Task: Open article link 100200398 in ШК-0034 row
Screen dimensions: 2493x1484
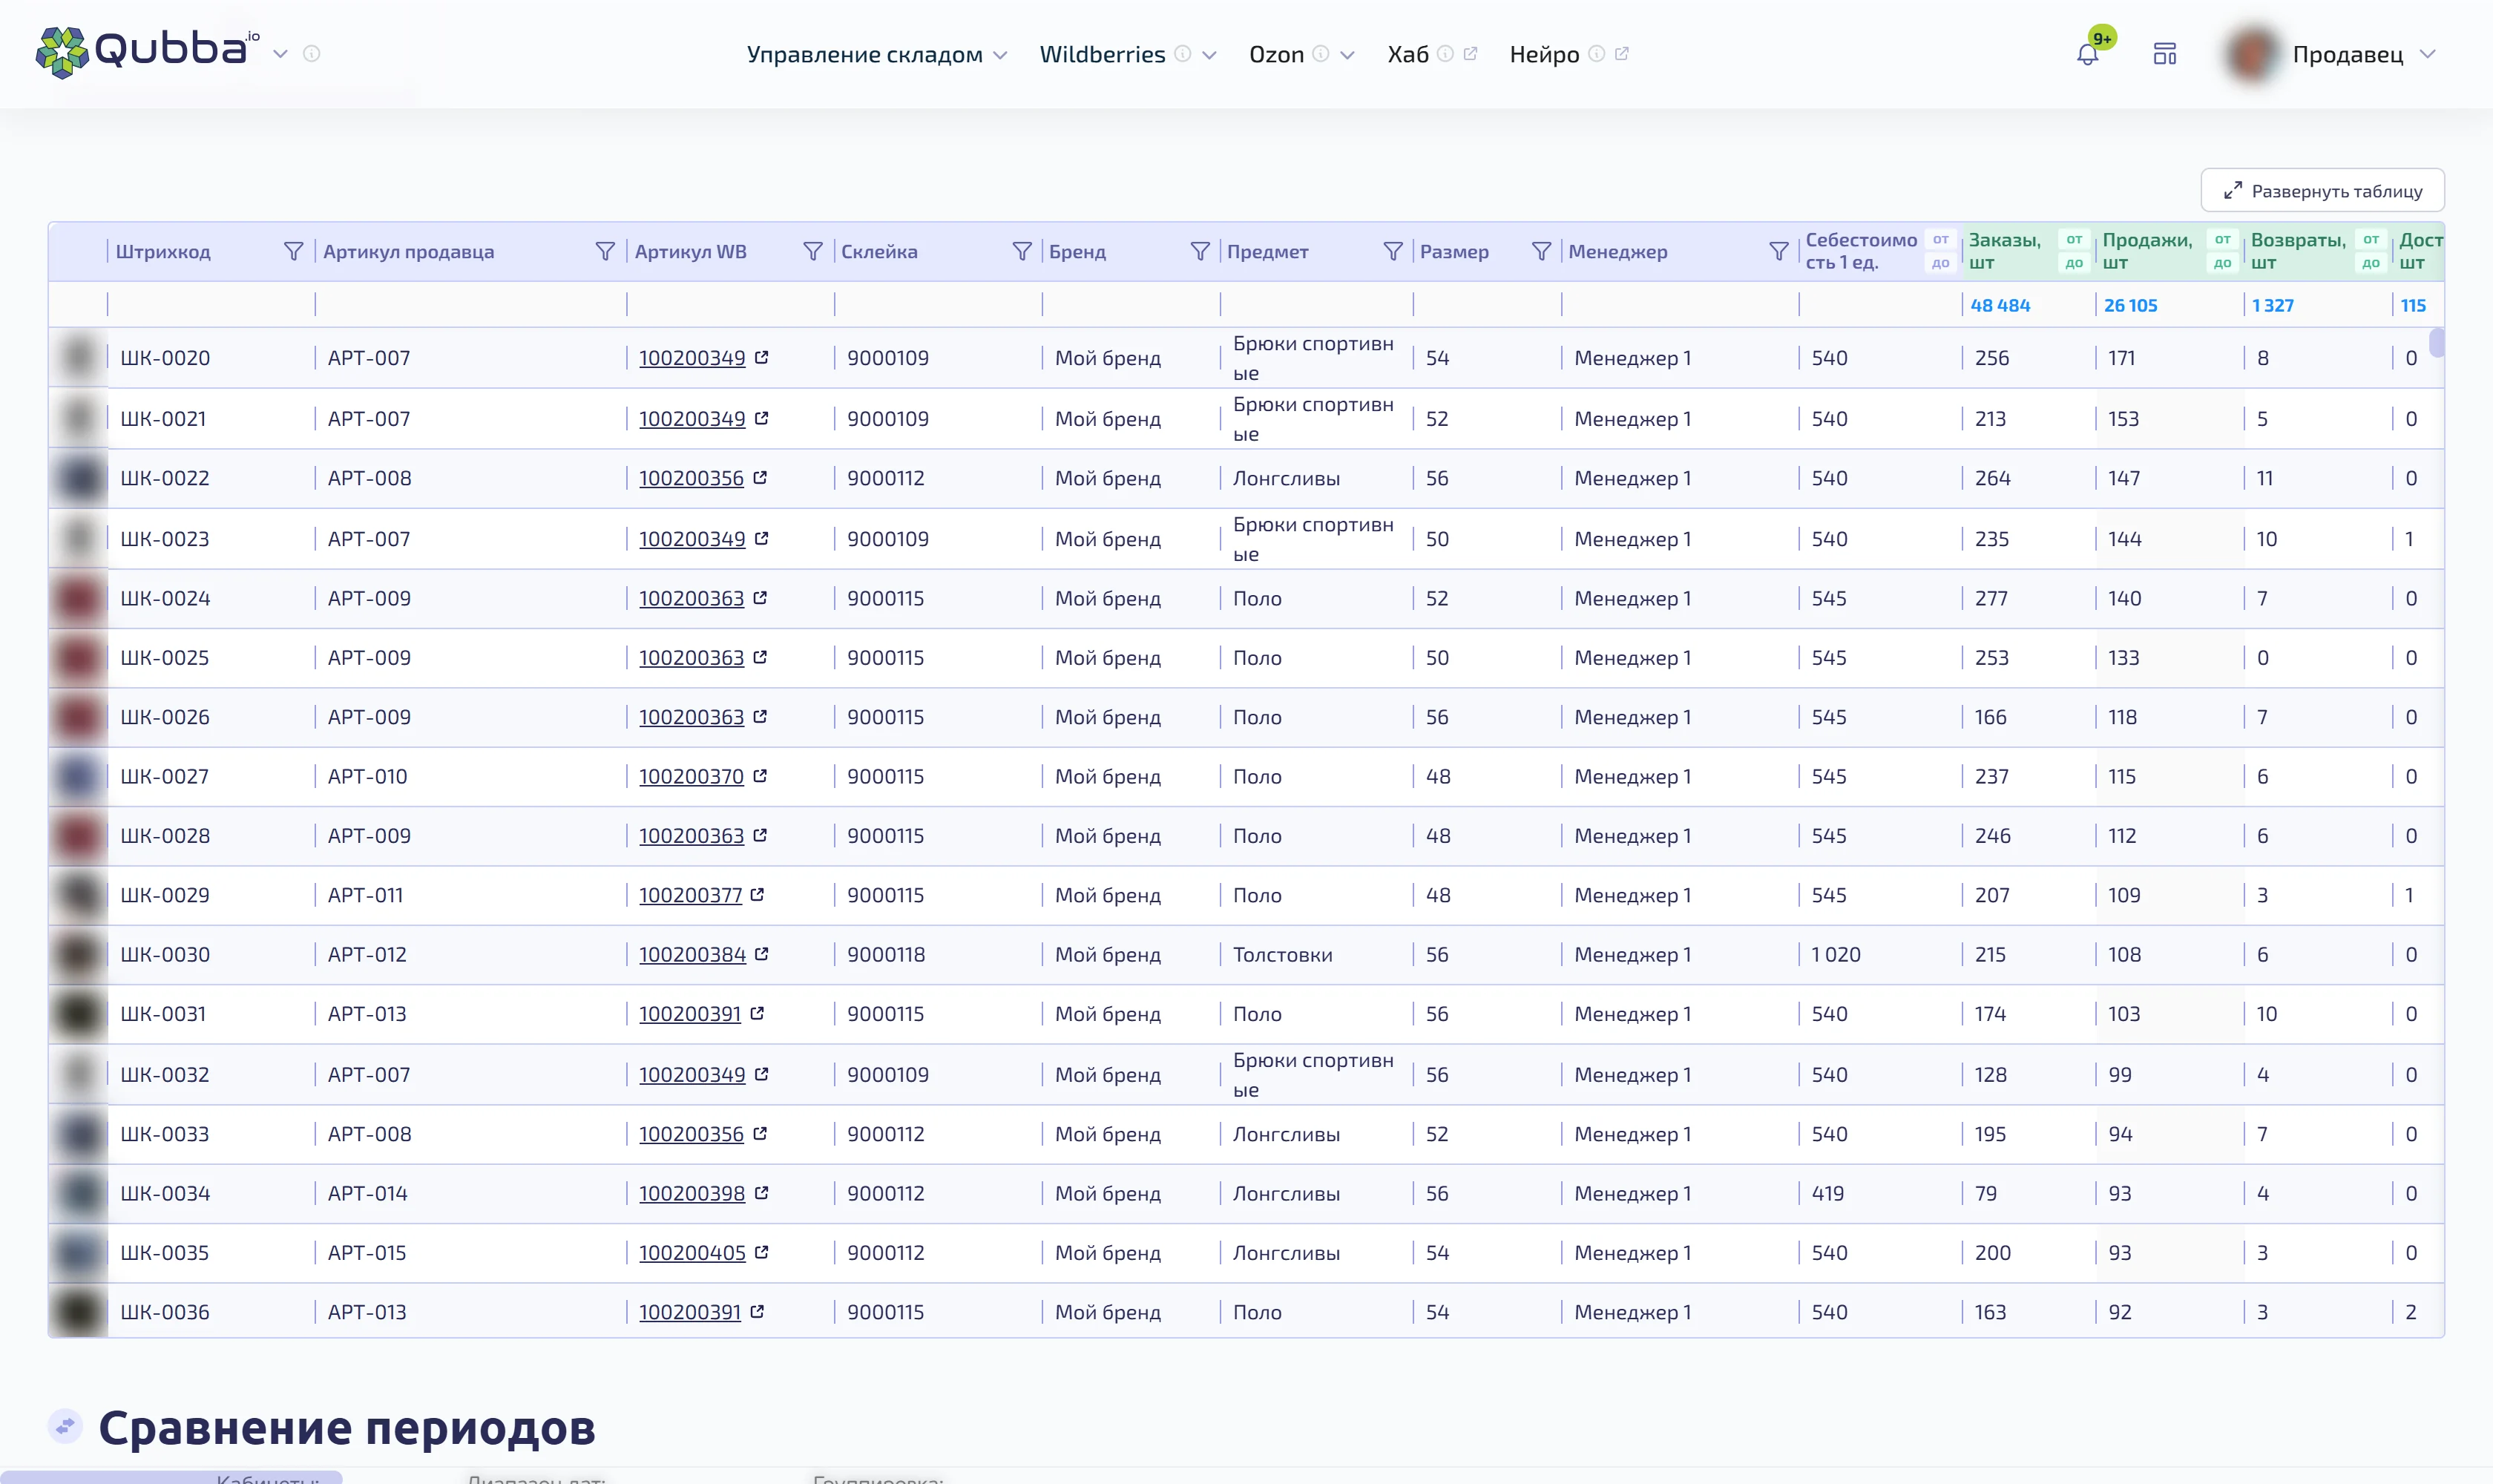Action: point(692,1193)
